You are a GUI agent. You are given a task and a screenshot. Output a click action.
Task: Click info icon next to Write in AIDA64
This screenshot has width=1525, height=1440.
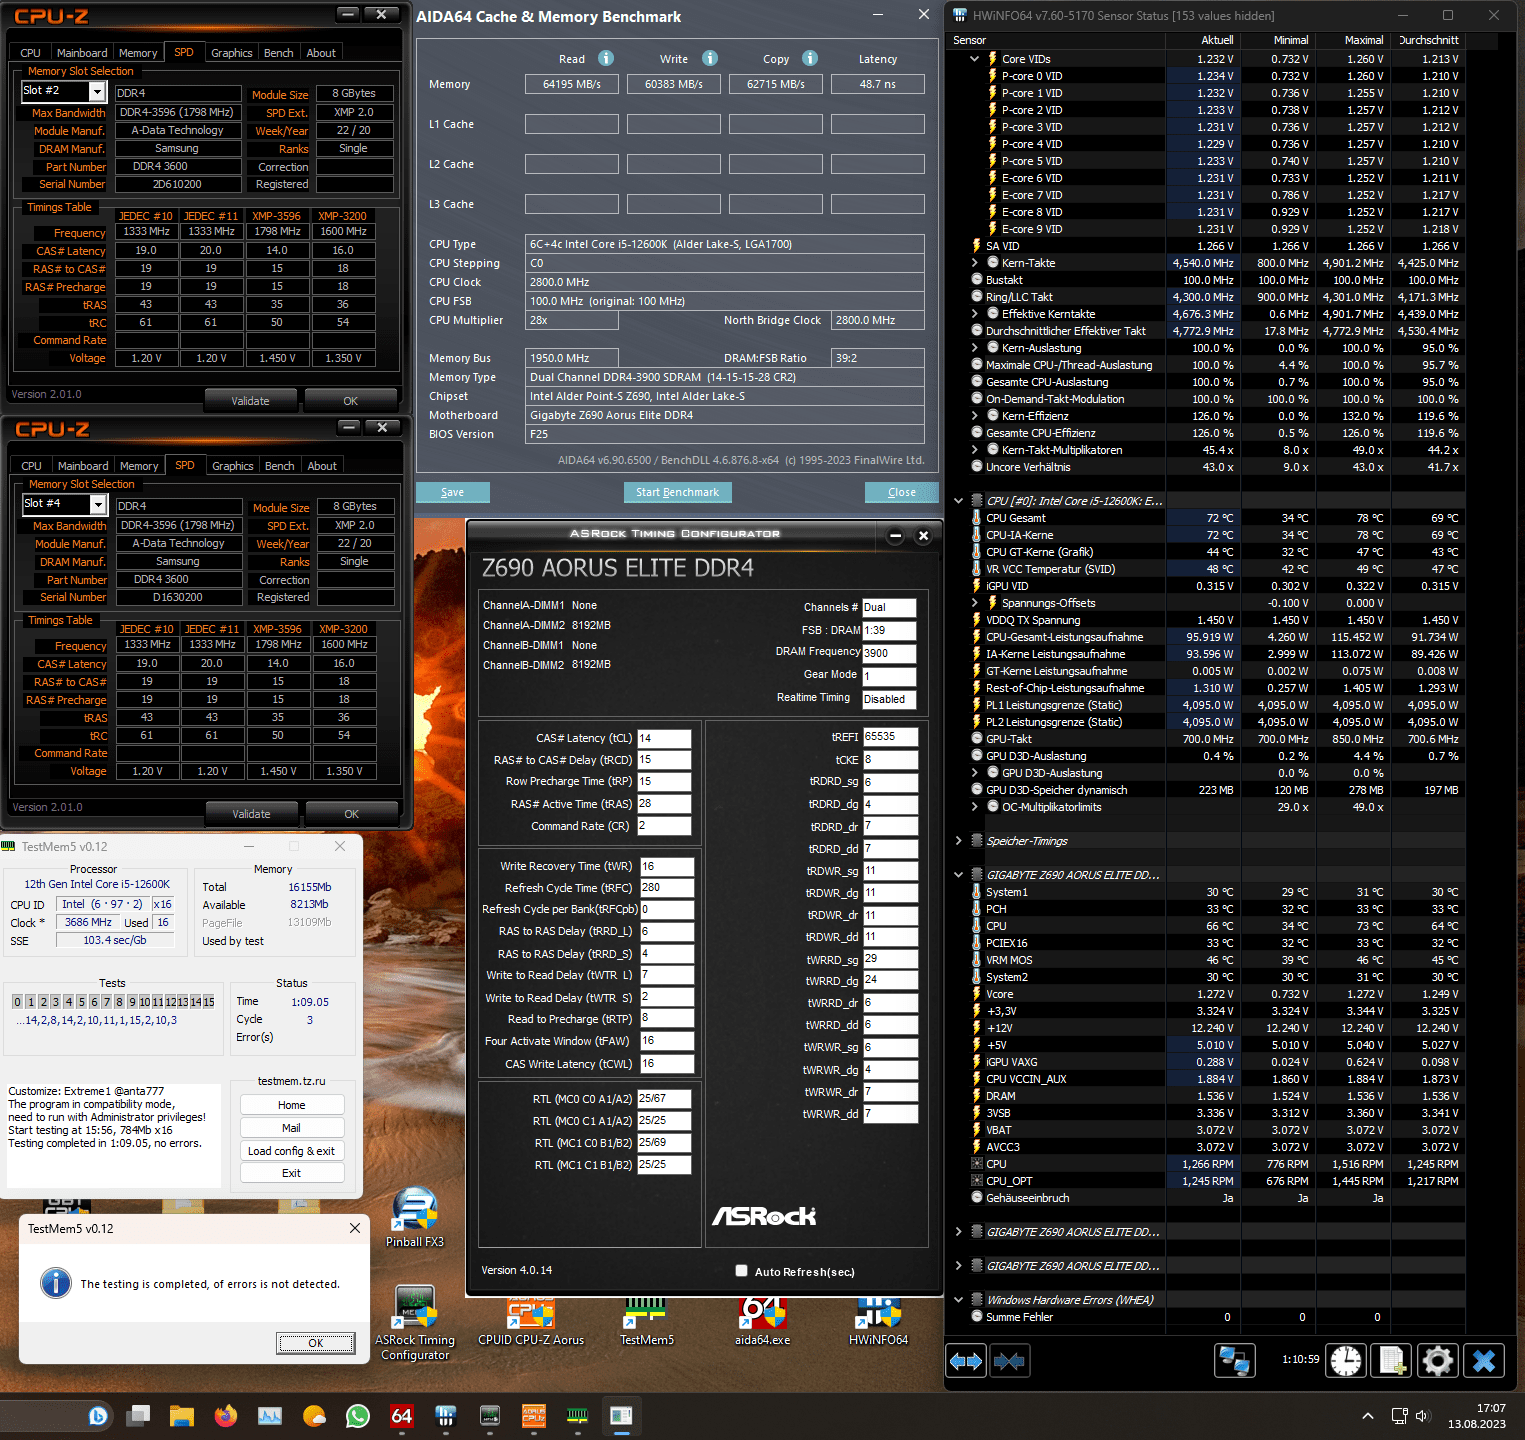(710, 58)
